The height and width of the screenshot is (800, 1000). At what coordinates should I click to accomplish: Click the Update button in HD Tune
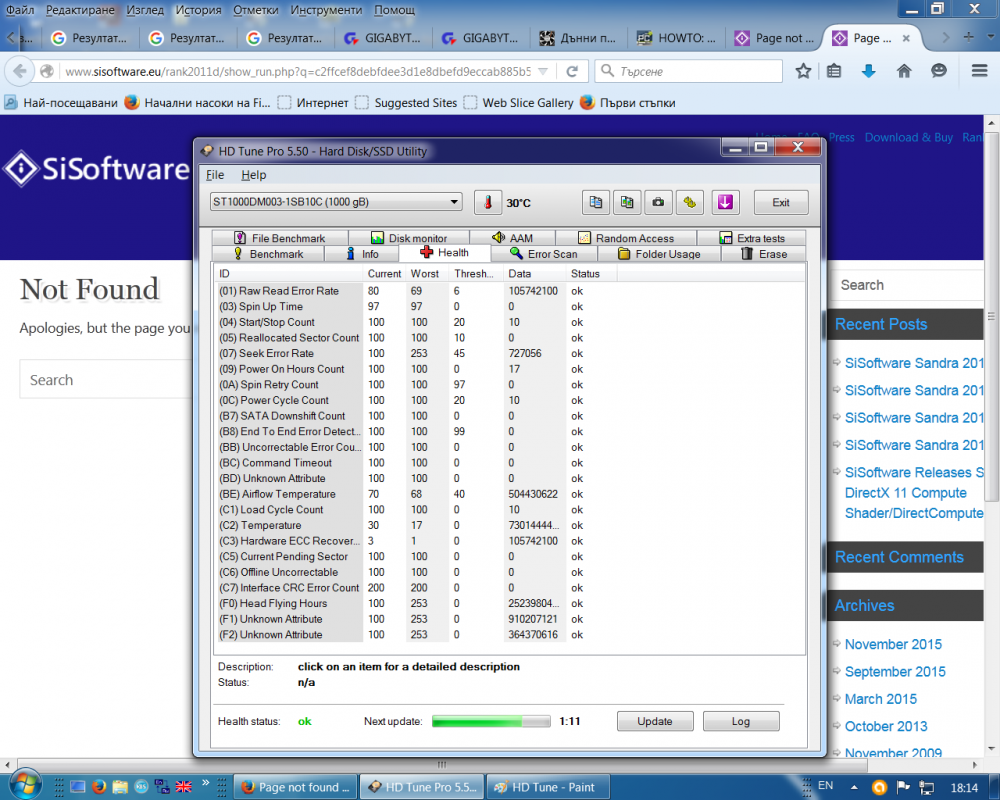coord(655,721)
